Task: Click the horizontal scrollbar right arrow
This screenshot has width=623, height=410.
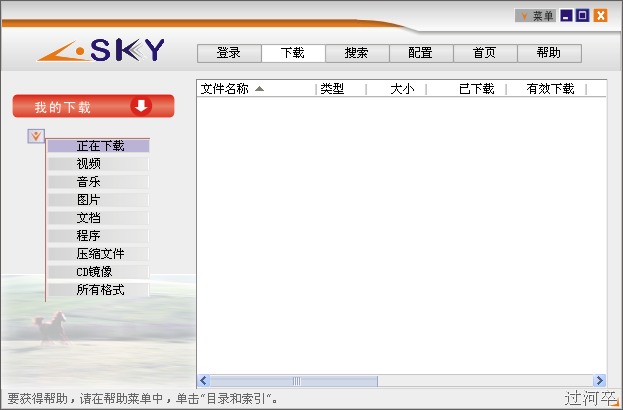Action: click(599, 381)
